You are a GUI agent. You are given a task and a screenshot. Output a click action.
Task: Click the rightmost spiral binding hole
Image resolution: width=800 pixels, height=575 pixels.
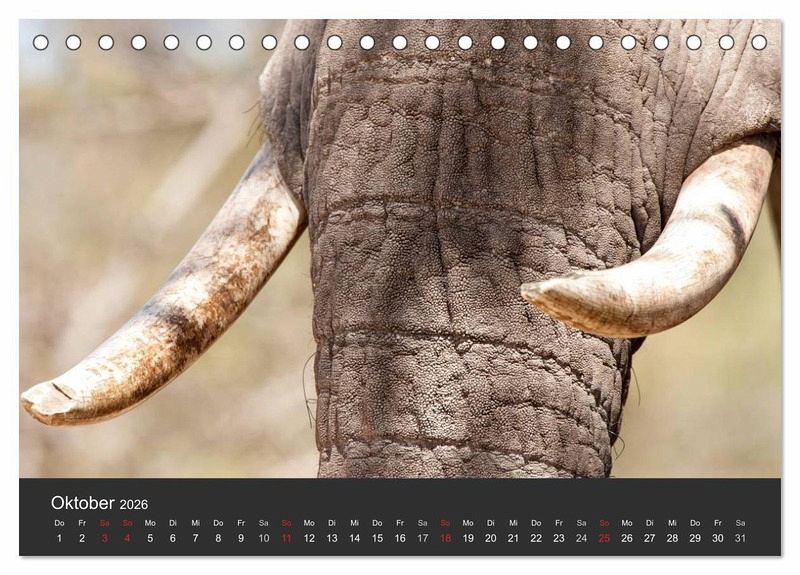(759, 42)
